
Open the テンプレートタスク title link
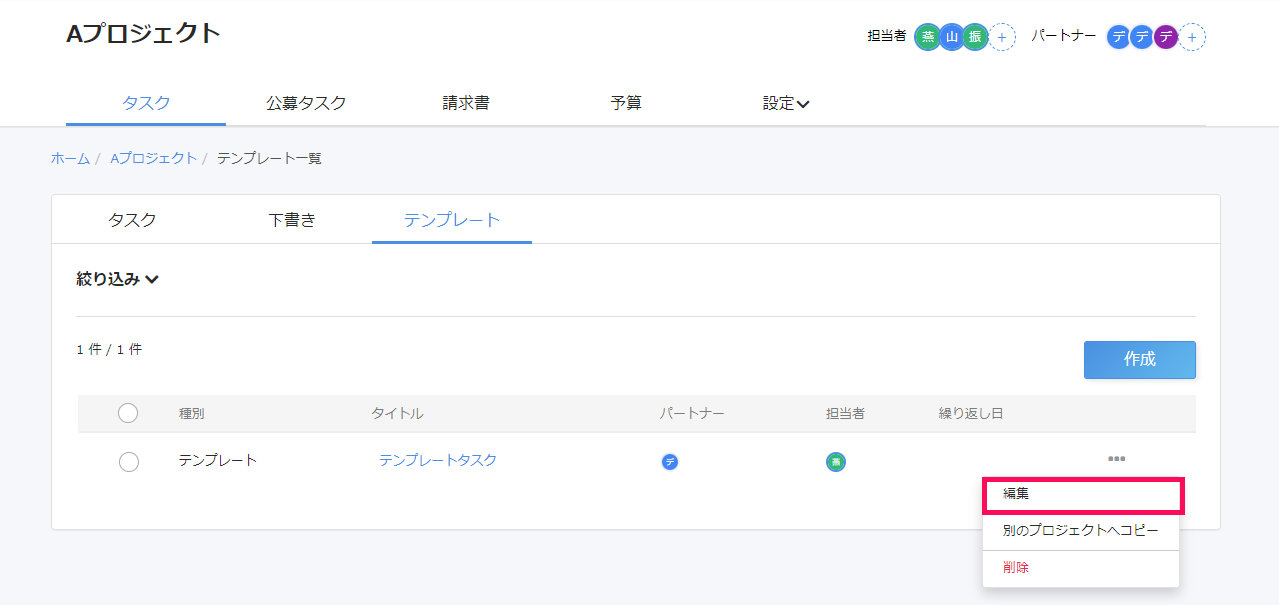click(x=438, y=460)
